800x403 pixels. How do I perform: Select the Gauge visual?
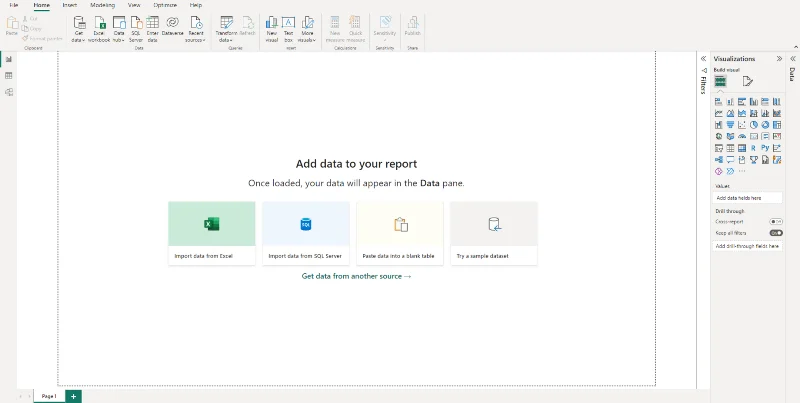(742, 136)
